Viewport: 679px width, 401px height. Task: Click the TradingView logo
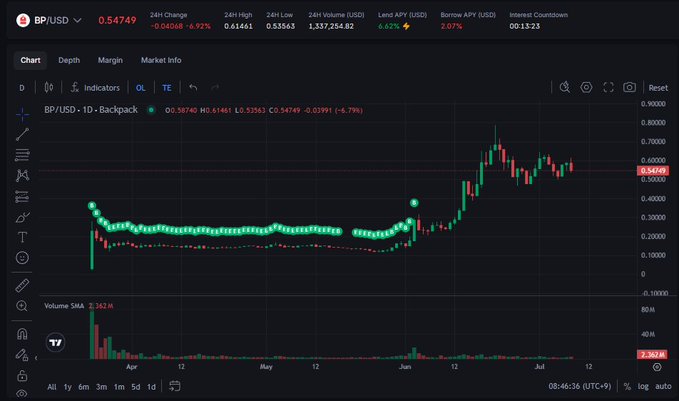point(55,343)
